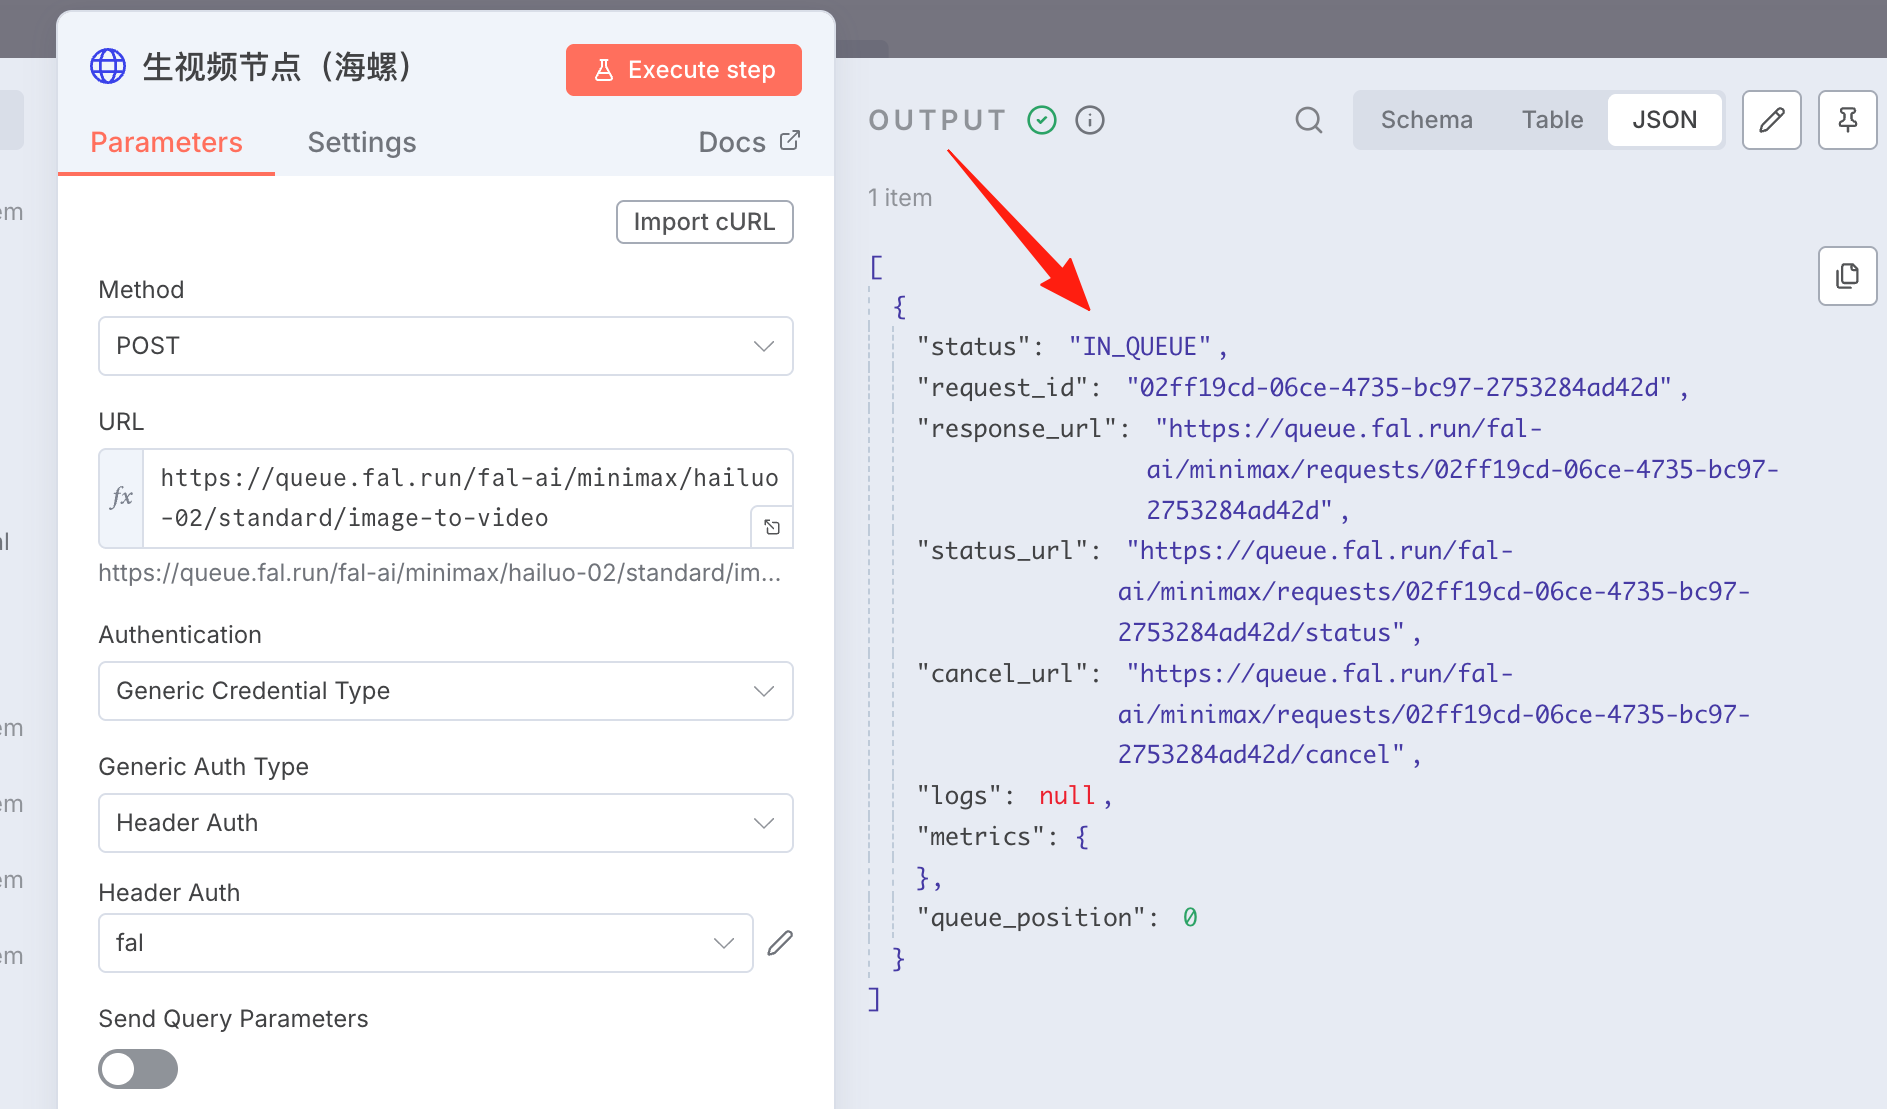Switch the output view to Schema
1888x1110 pixels.
point(1426,120)
